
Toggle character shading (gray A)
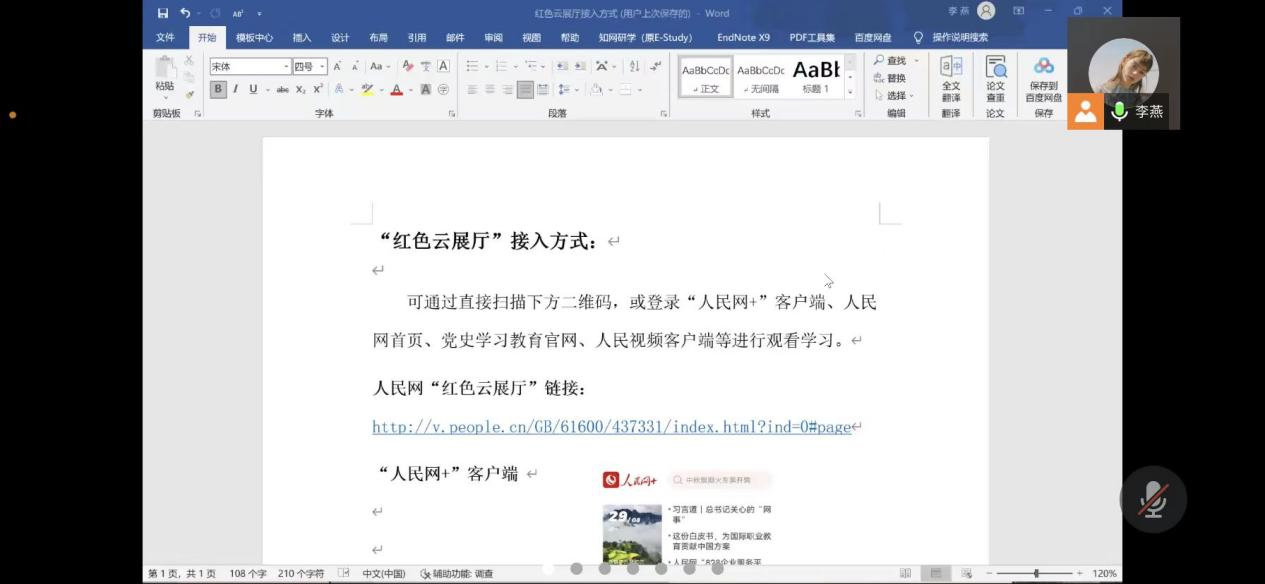tap(425, 89)
